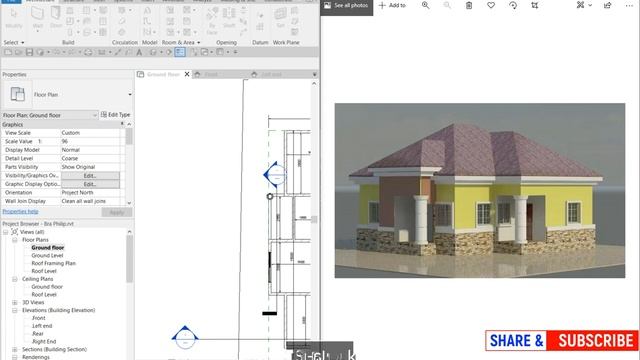Activate the Grid datum tool

(260, 27)
